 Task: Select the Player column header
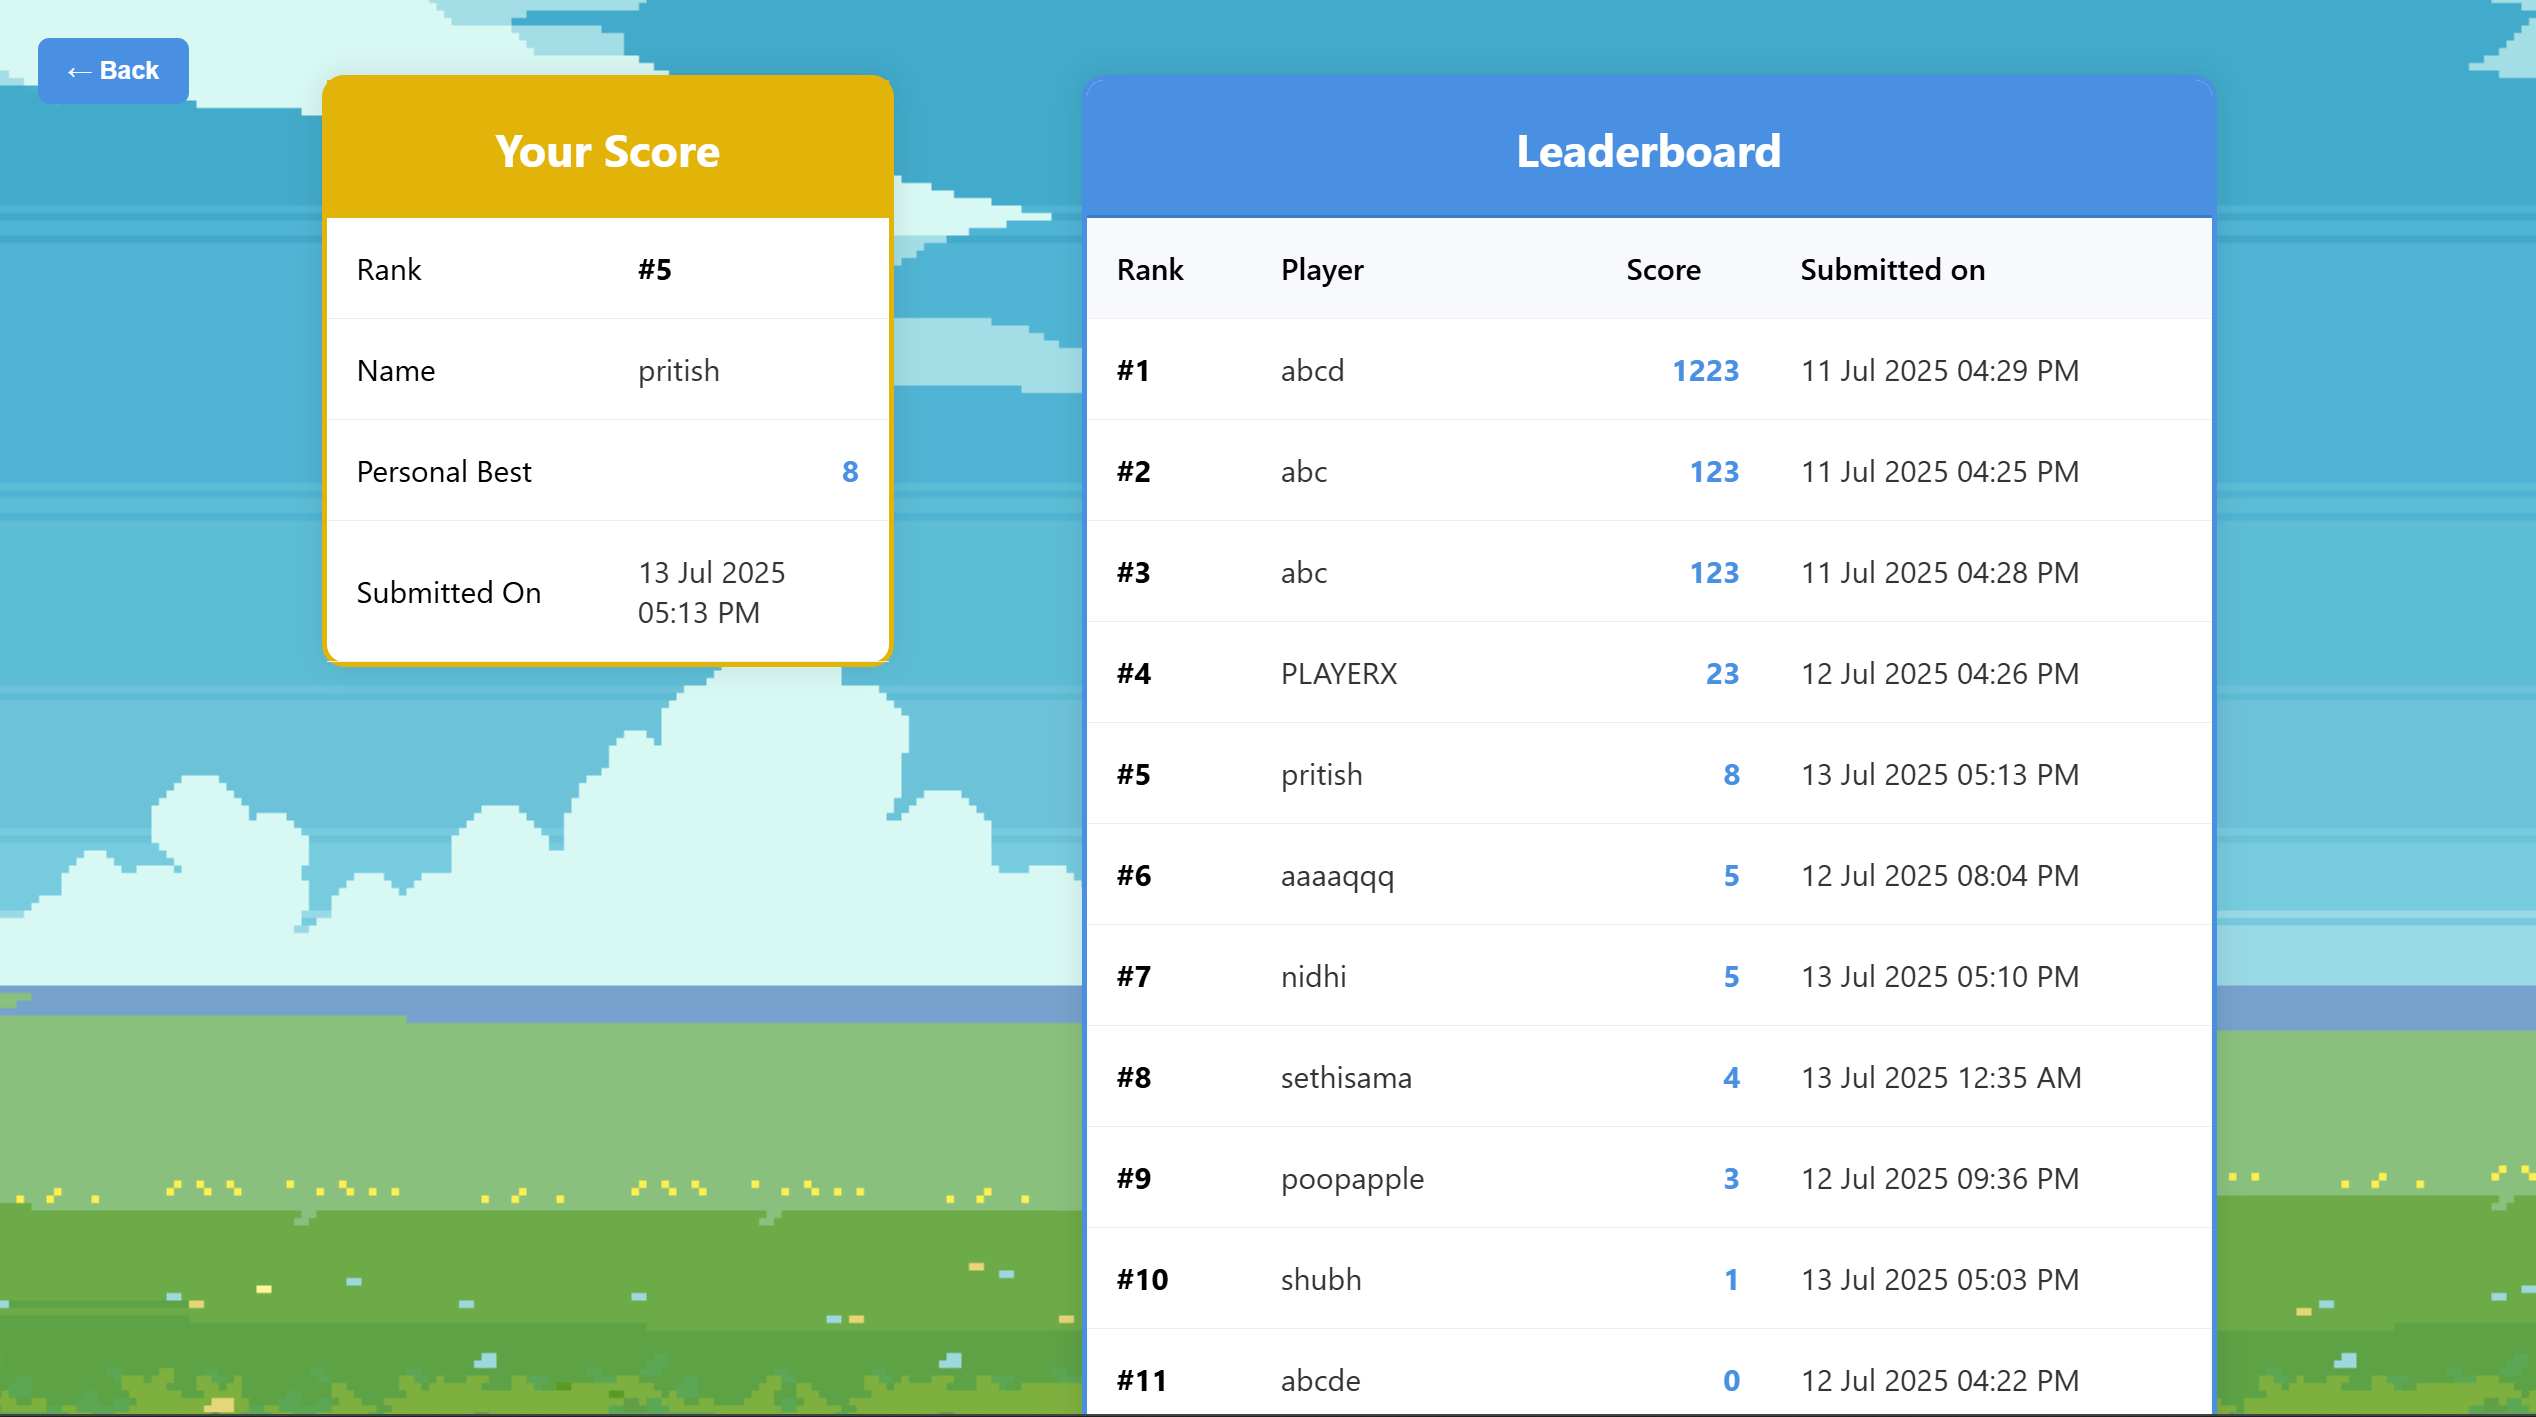point(1322,270)
